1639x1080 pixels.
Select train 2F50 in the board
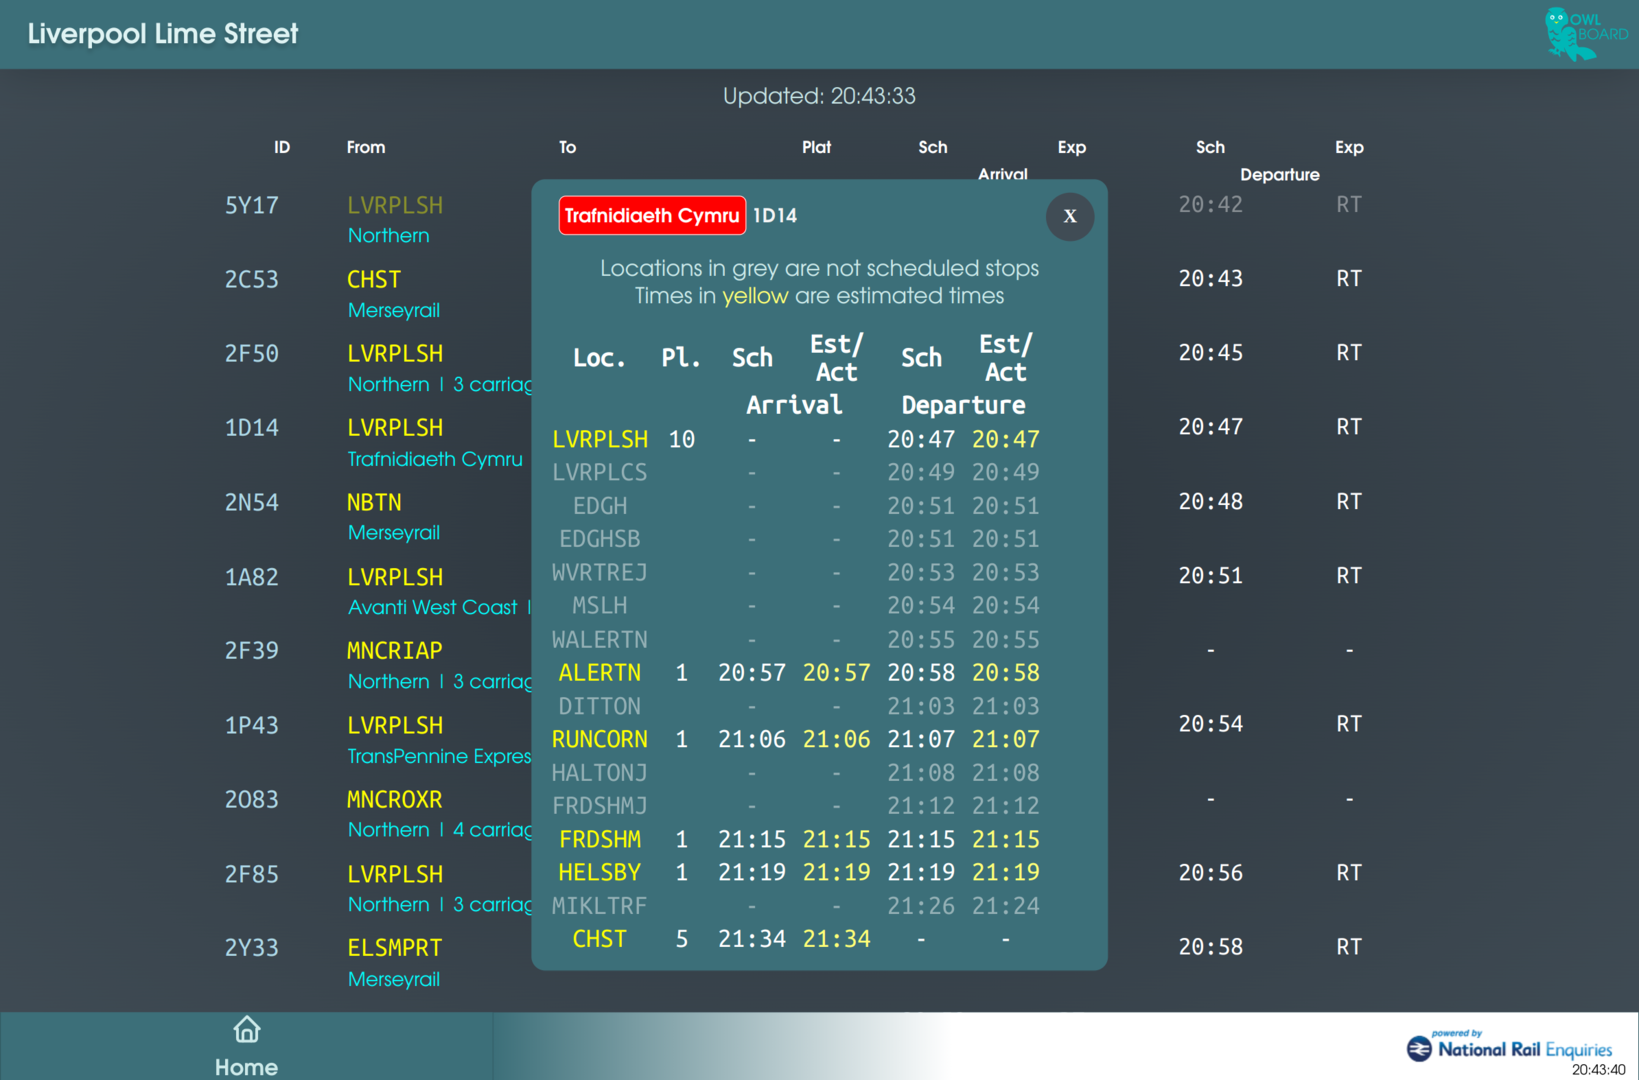[251, 354]
